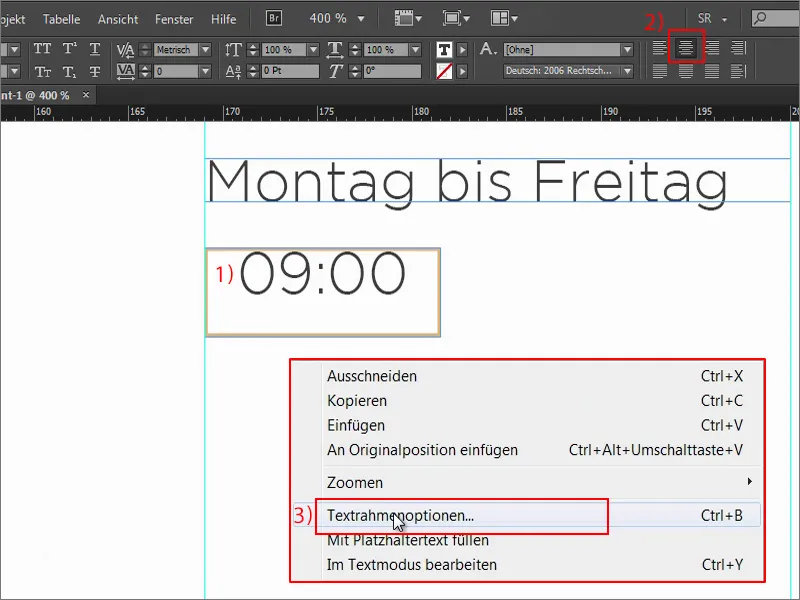
Task: Click the view options icon
Action: (408, 19)
